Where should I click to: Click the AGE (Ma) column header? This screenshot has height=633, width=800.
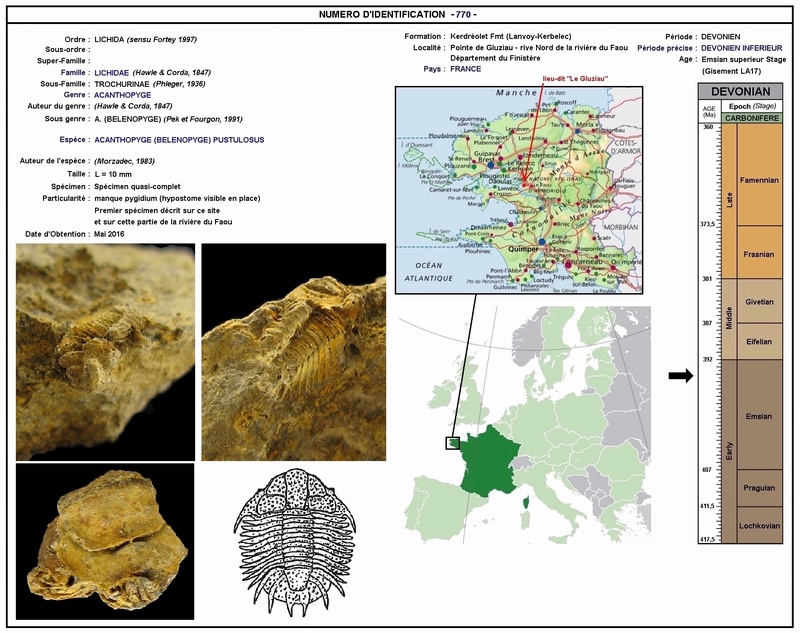click(x=709, y=112)
